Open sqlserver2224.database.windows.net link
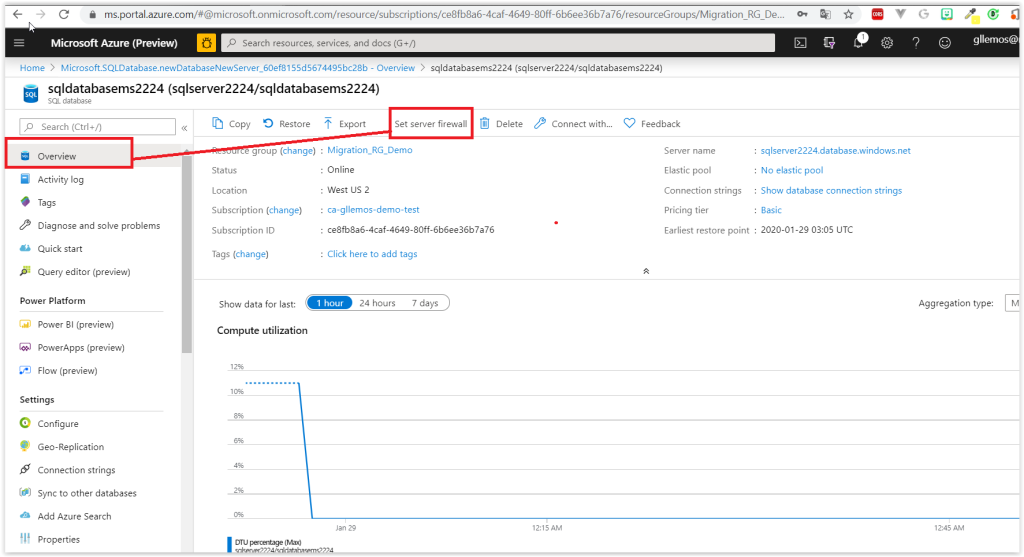This screenshot has height=557, width=1024. pos(835,151)
